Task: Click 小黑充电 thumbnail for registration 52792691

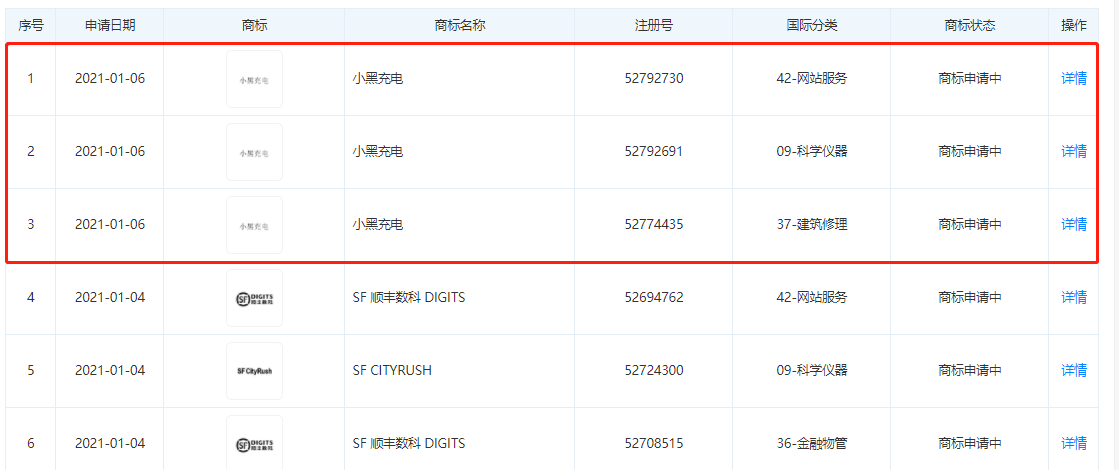Action: [254, 152]
